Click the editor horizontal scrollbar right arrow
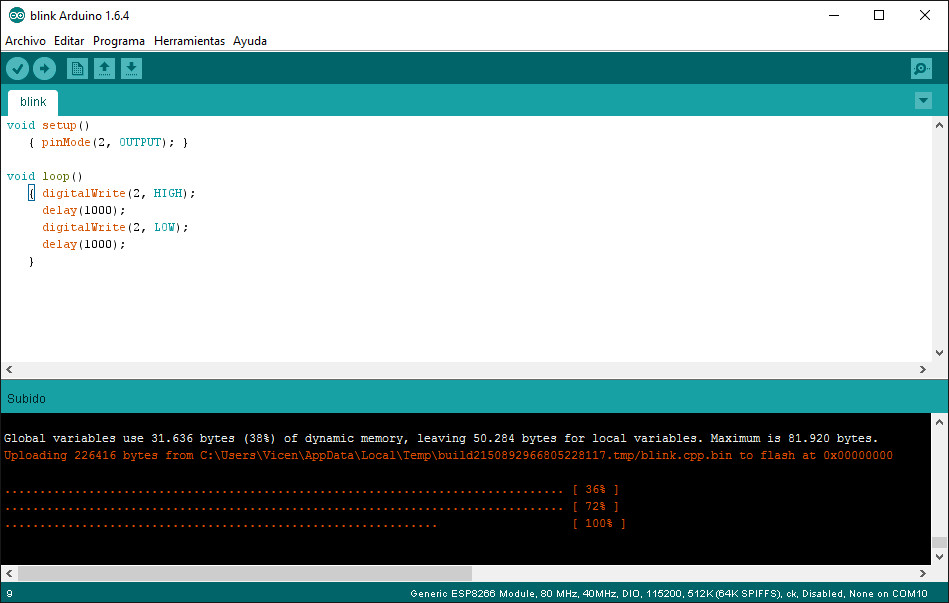949x603 pixels. (x=922, y=370)
